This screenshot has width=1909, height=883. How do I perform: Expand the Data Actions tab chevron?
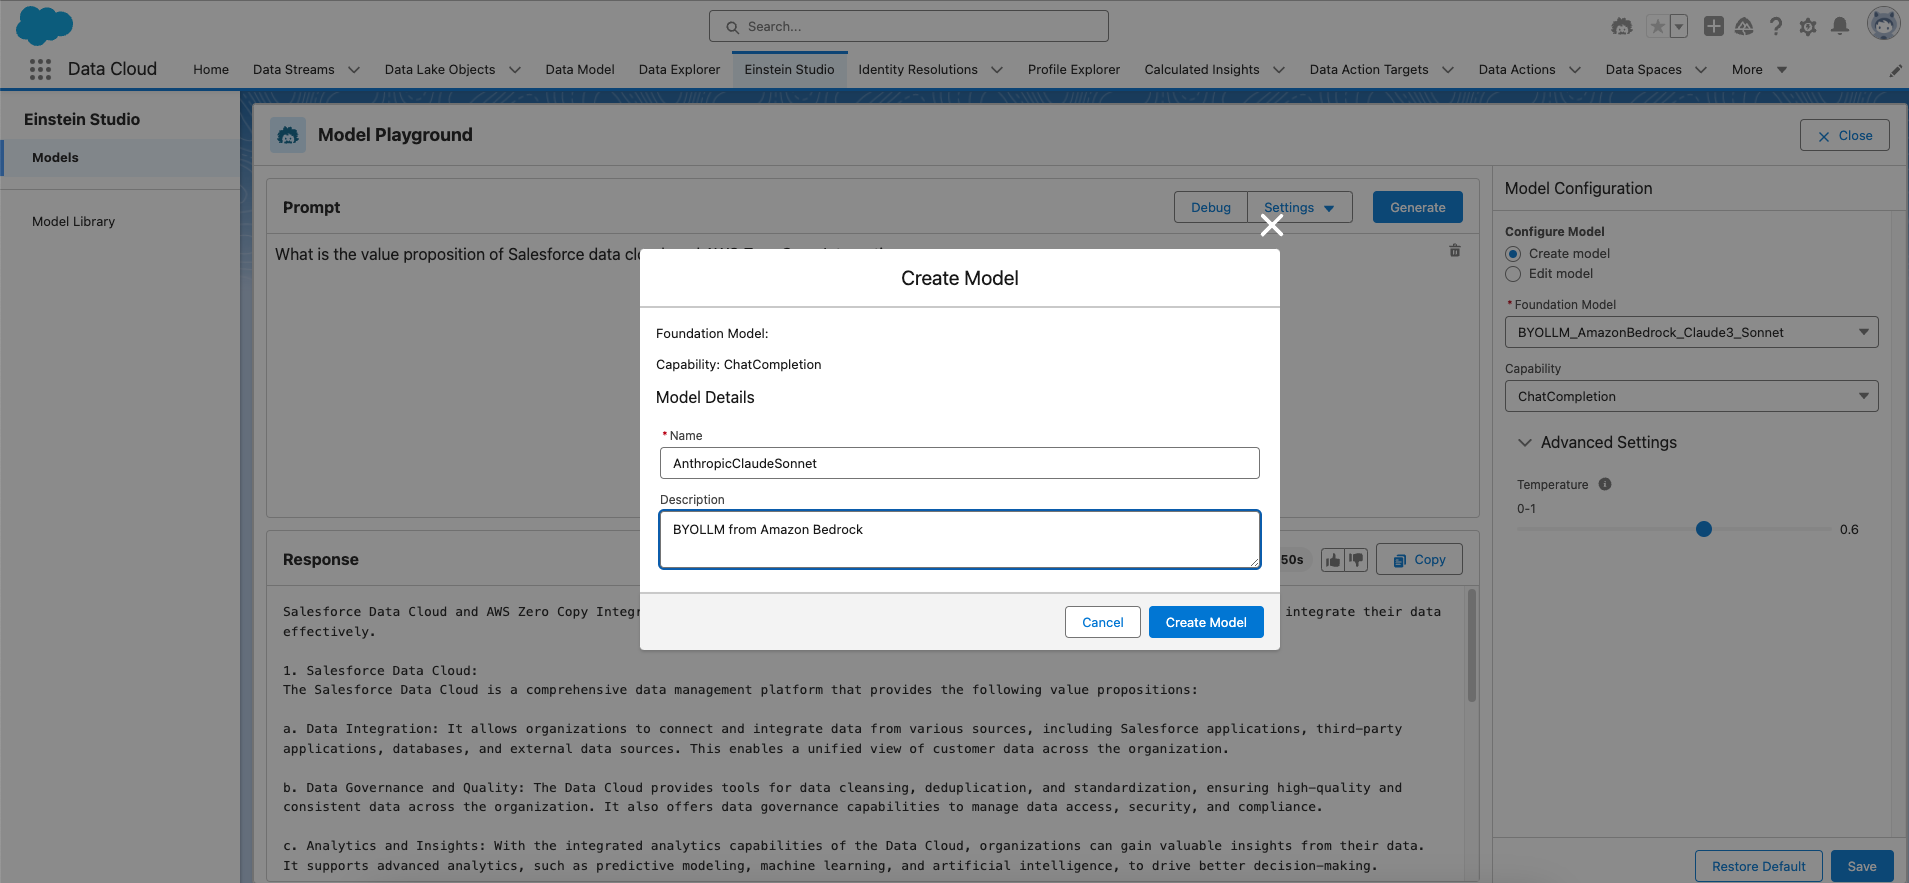(x=1575, y=70)
